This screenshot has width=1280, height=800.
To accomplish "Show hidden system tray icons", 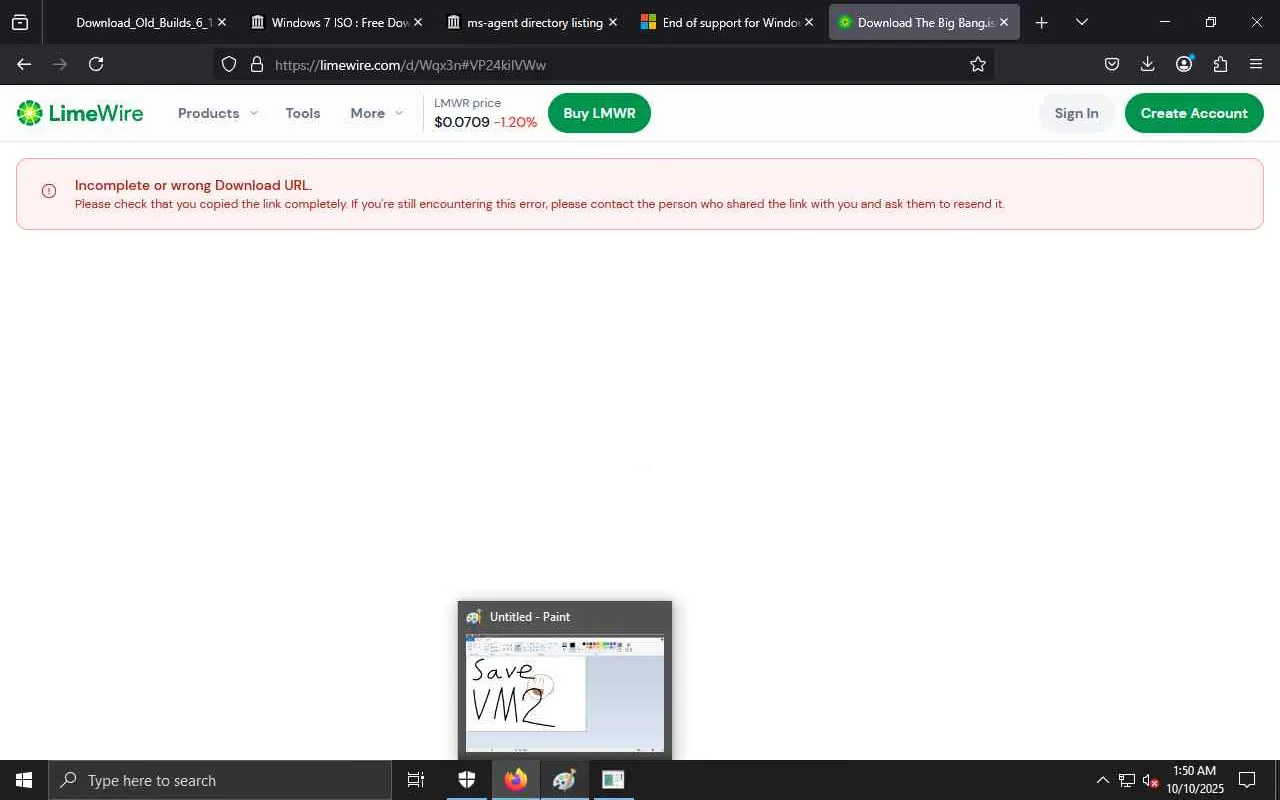I will 1103,780.
